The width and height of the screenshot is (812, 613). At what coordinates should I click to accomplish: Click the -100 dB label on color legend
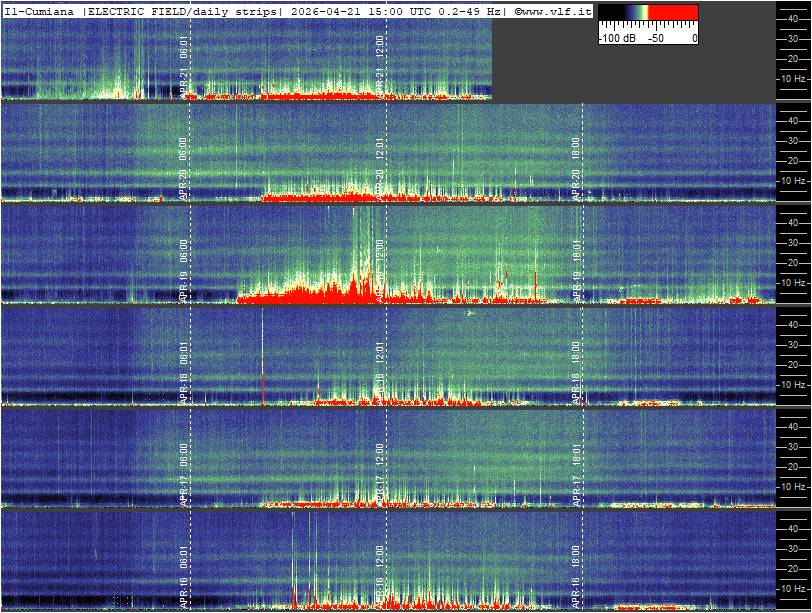click(616, 38)
